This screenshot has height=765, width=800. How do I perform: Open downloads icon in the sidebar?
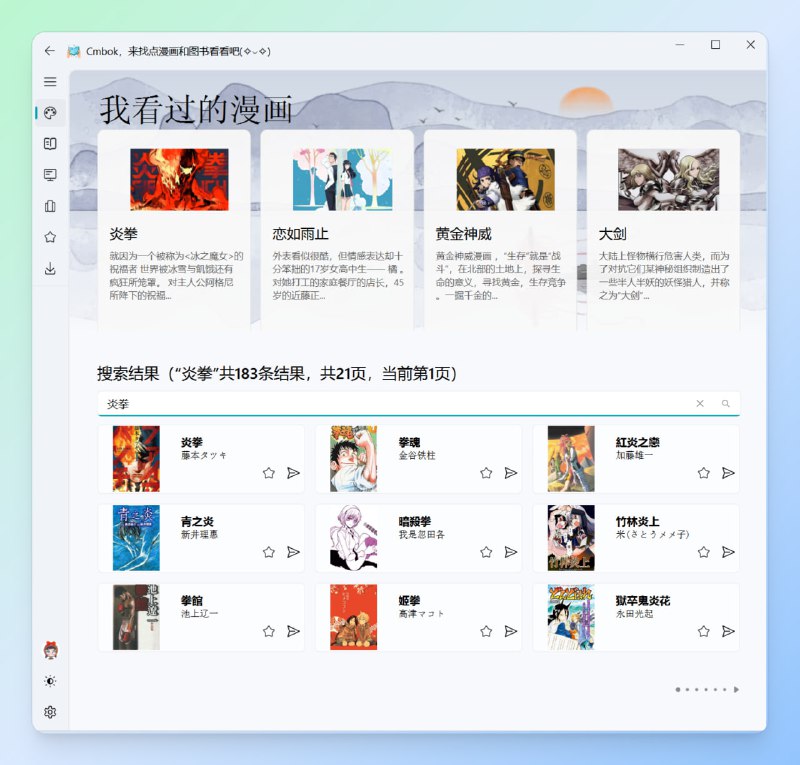50,268
